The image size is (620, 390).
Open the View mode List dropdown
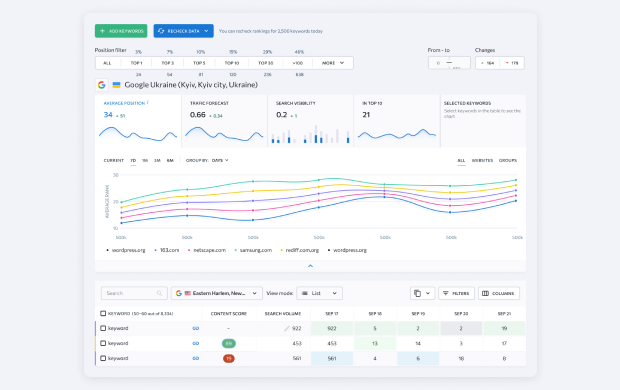[x=319, y=293]
